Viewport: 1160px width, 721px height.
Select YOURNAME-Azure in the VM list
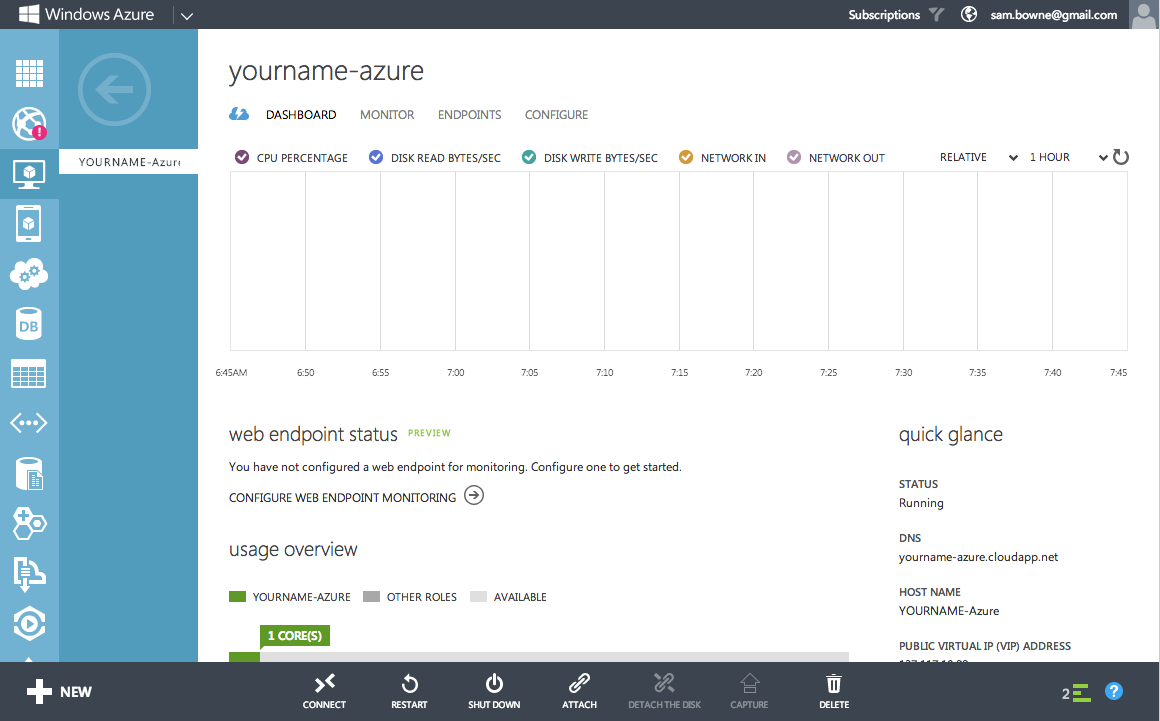(x=128, y=161)
